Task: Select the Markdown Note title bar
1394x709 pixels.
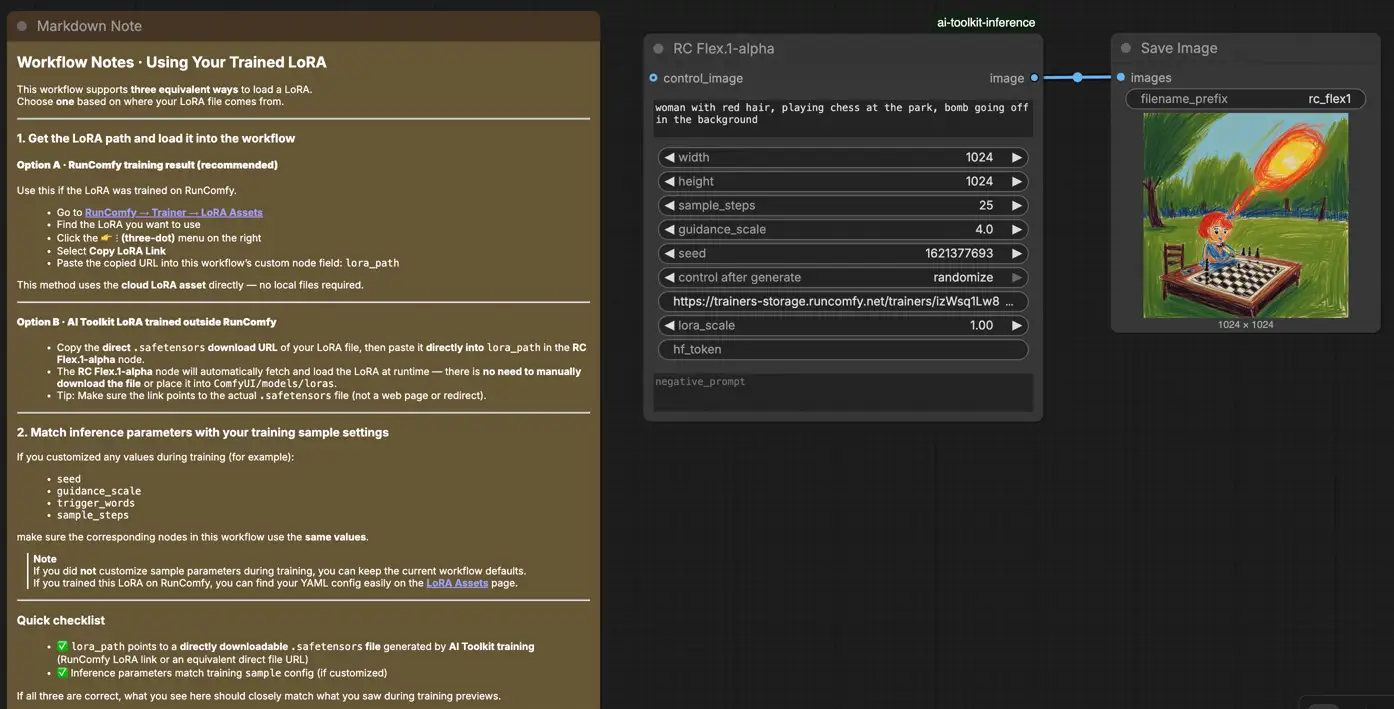Action: tap(303, 26)
